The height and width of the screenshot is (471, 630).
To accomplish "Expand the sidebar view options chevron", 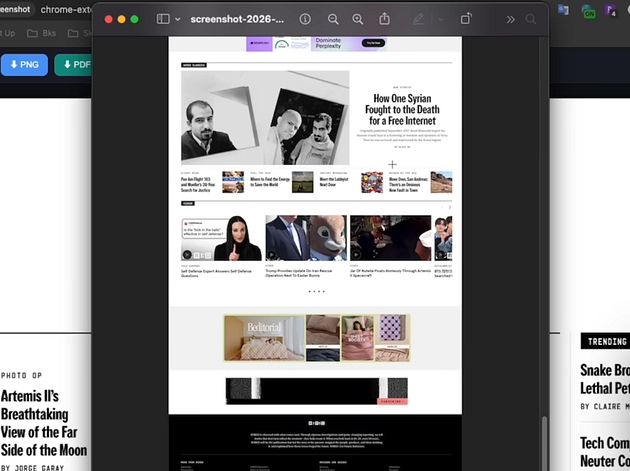I will [x=178, y=19].
